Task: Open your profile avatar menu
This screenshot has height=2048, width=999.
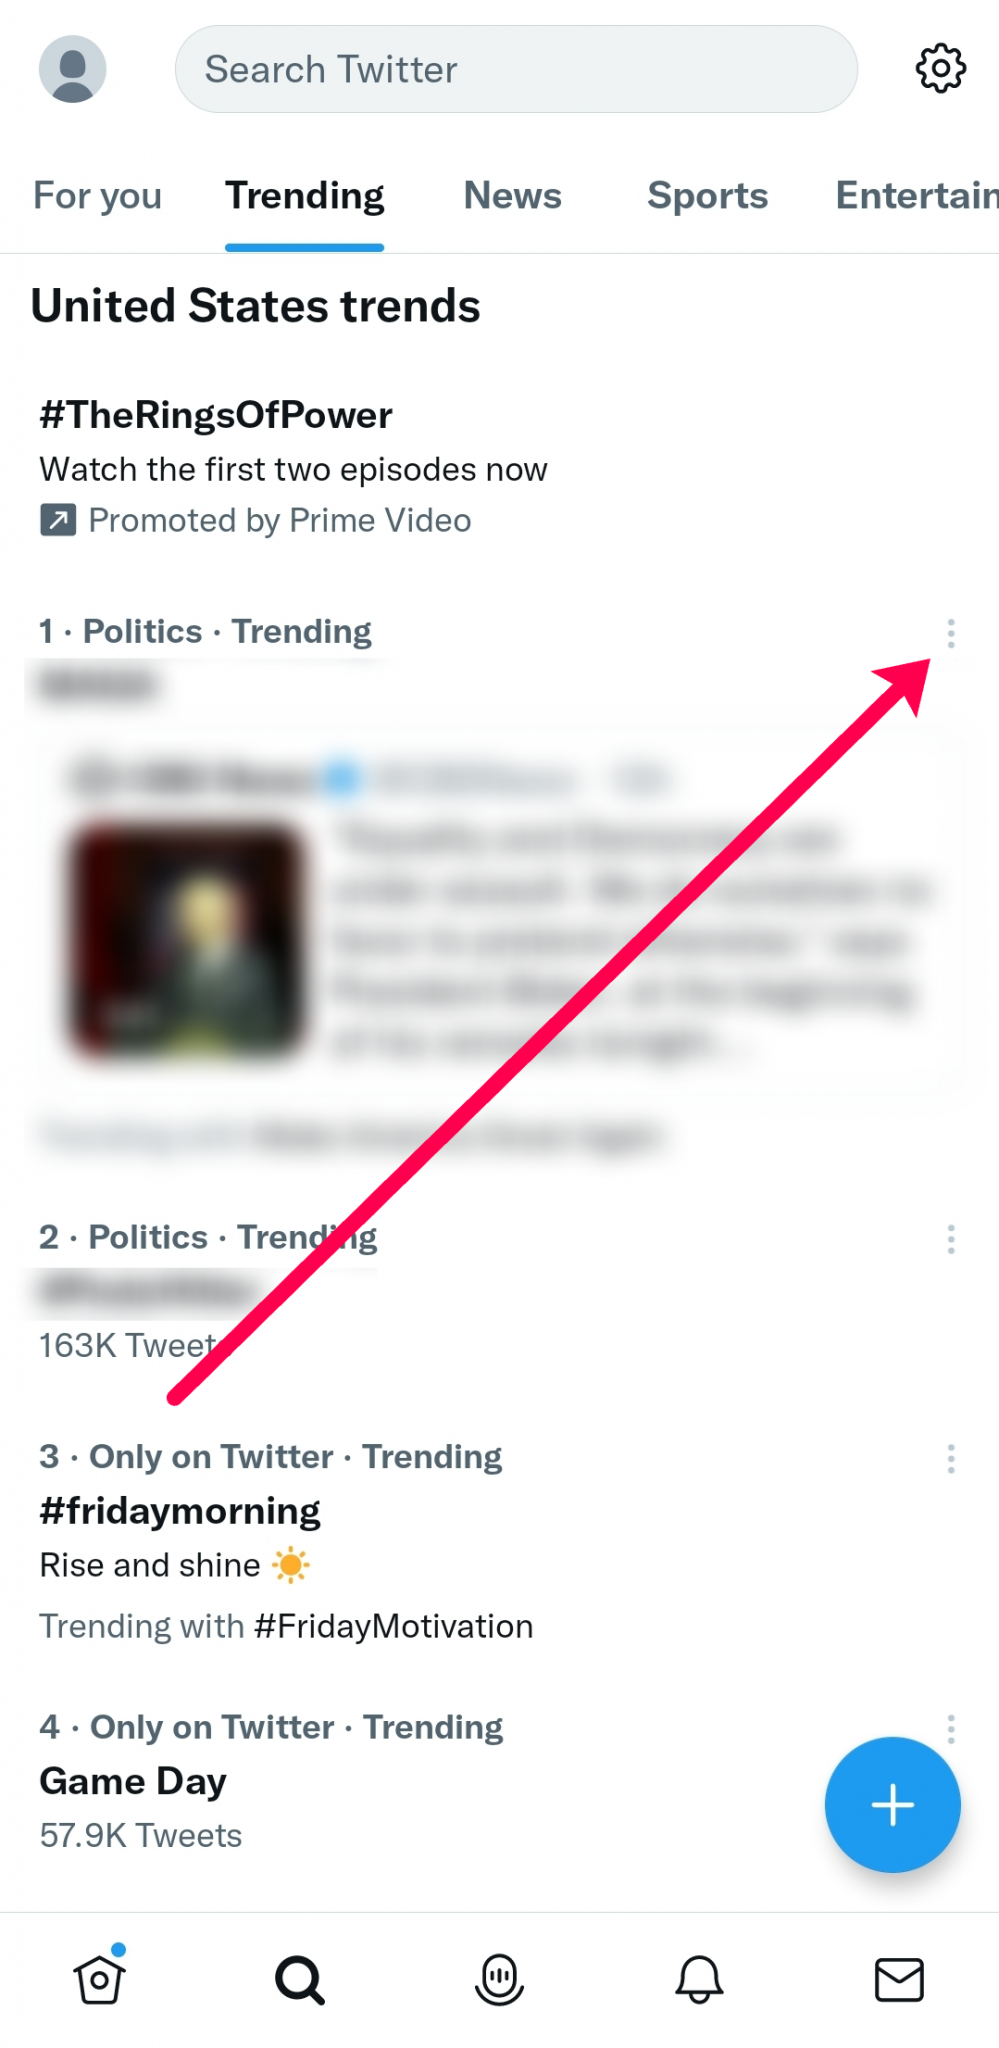Action: pyautogui.click(x=71, y=69)
